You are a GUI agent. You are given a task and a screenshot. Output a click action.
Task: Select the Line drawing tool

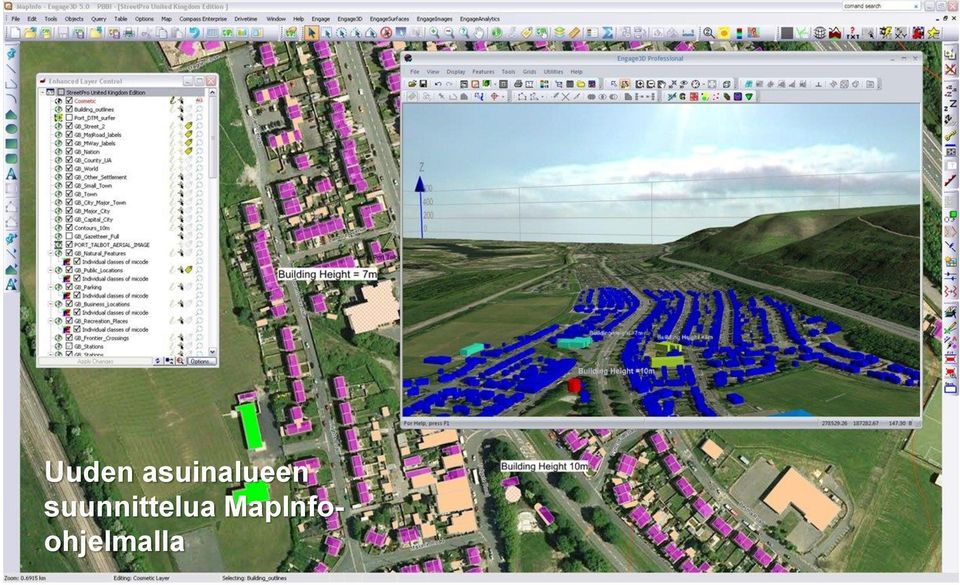(x=11, y=69)
